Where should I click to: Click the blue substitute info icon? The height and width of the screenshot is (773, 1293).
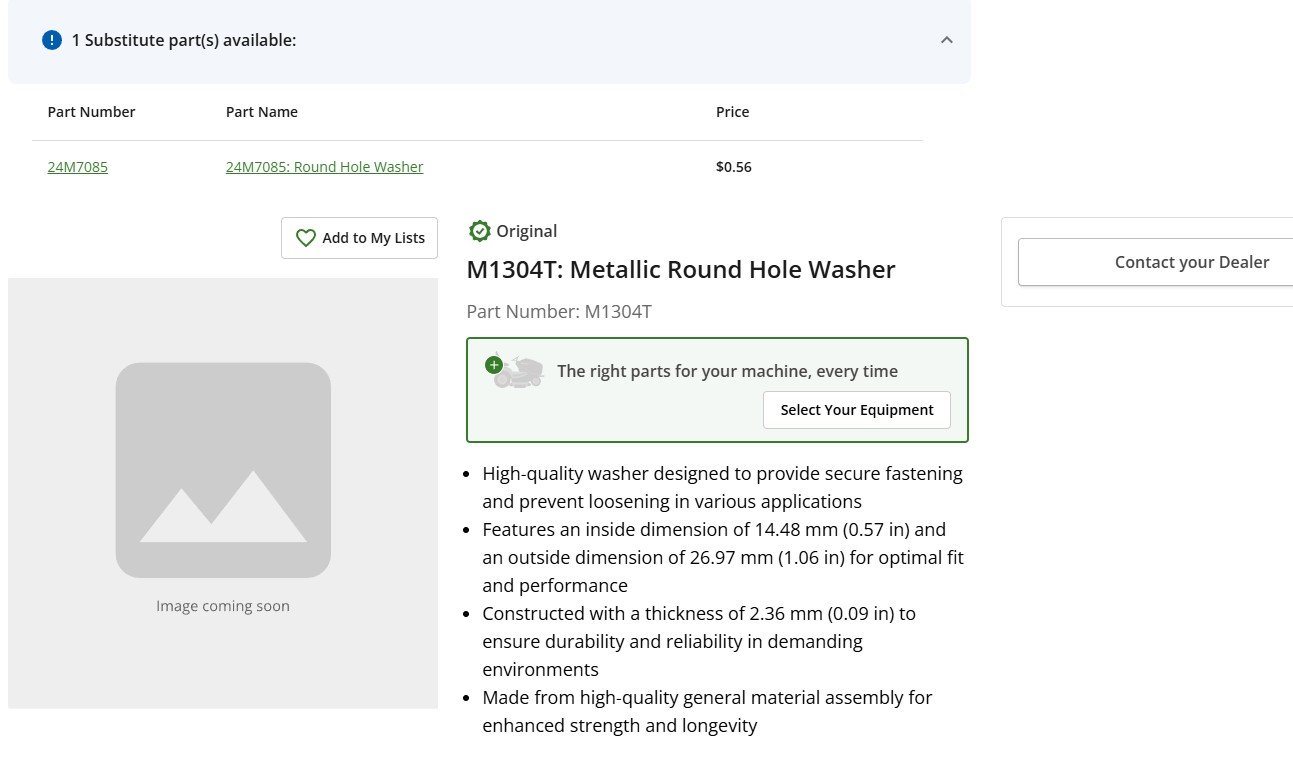(52, 40)
